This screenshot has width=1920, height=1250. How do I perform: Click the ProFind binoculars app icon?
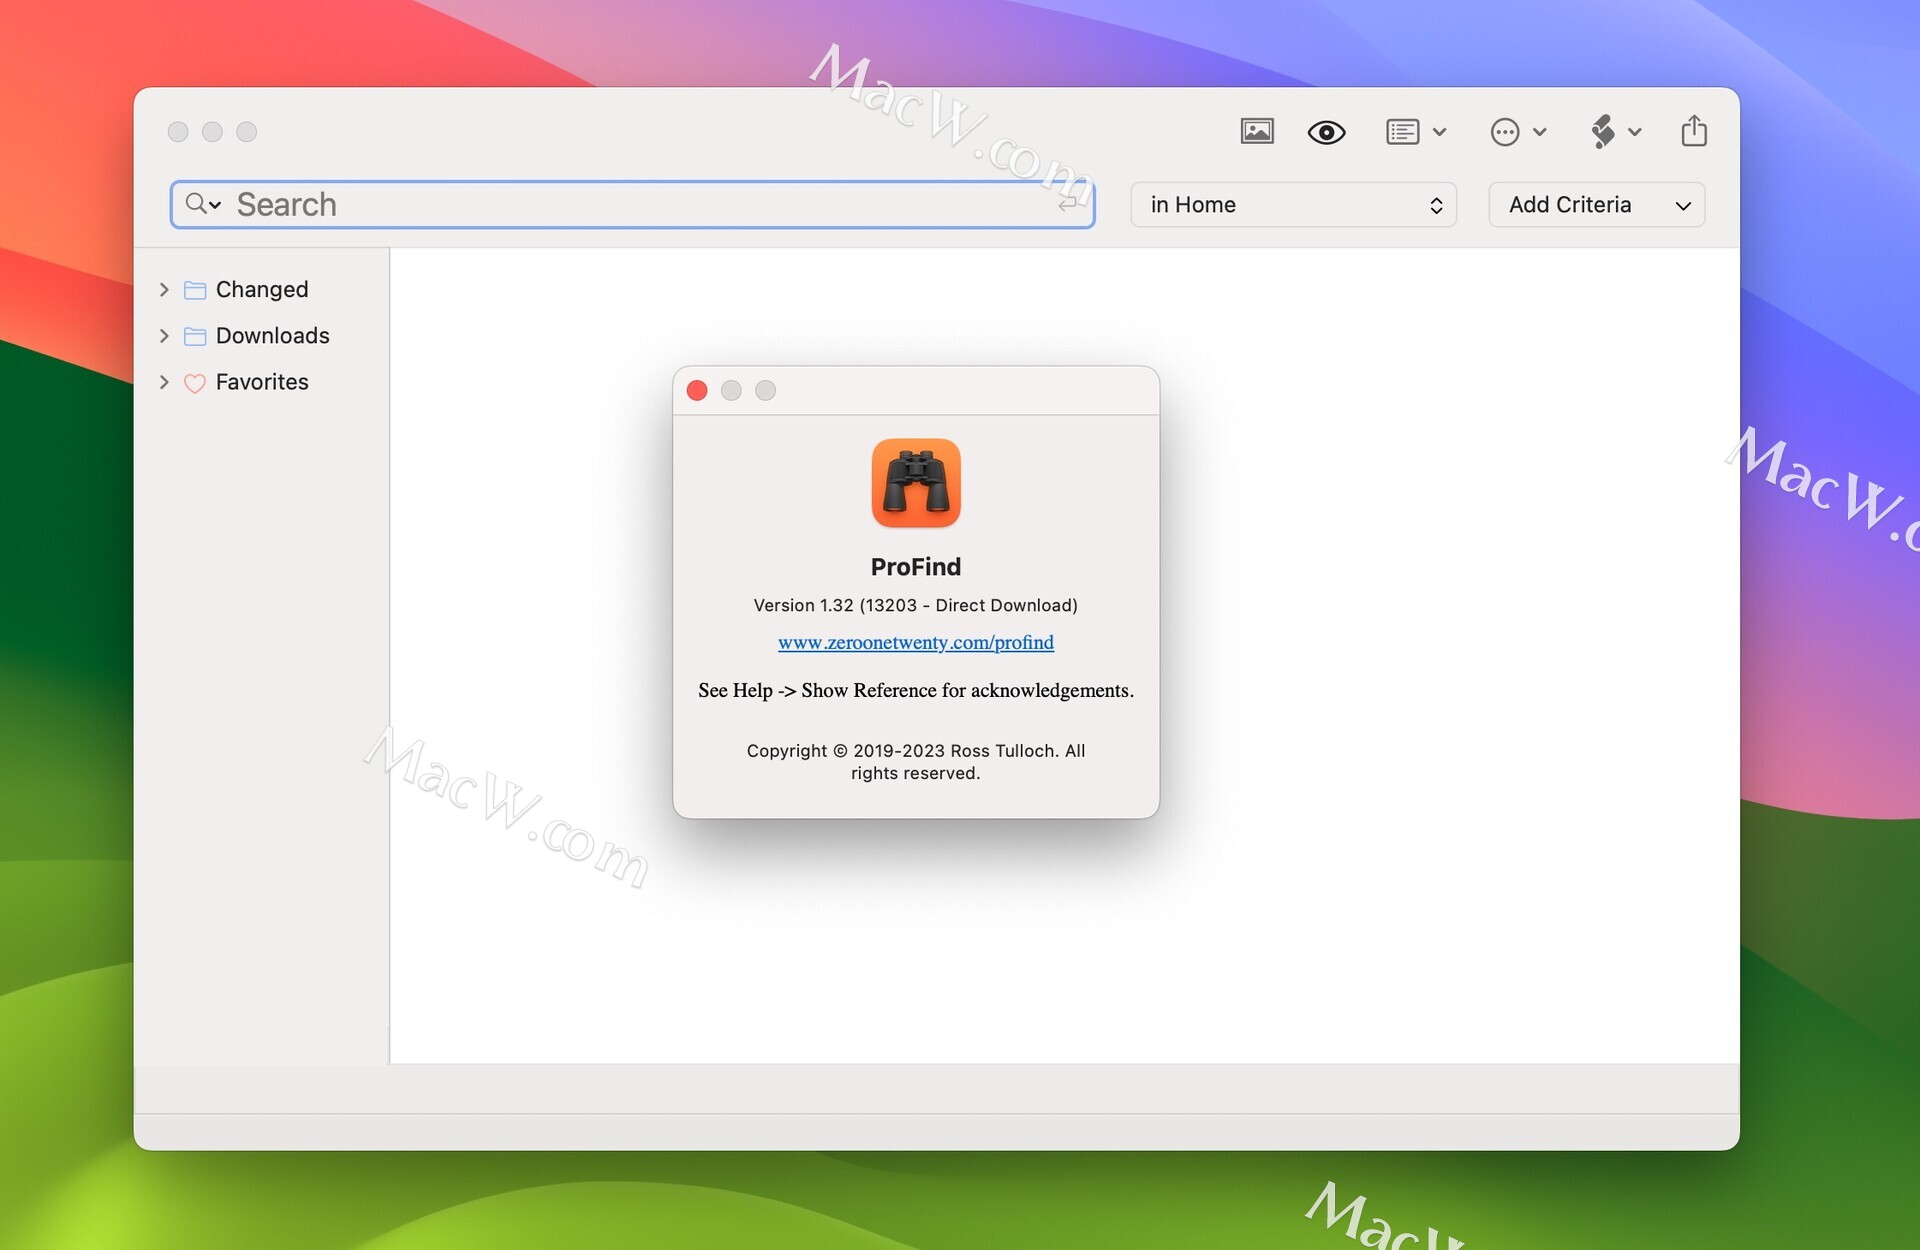916,483
